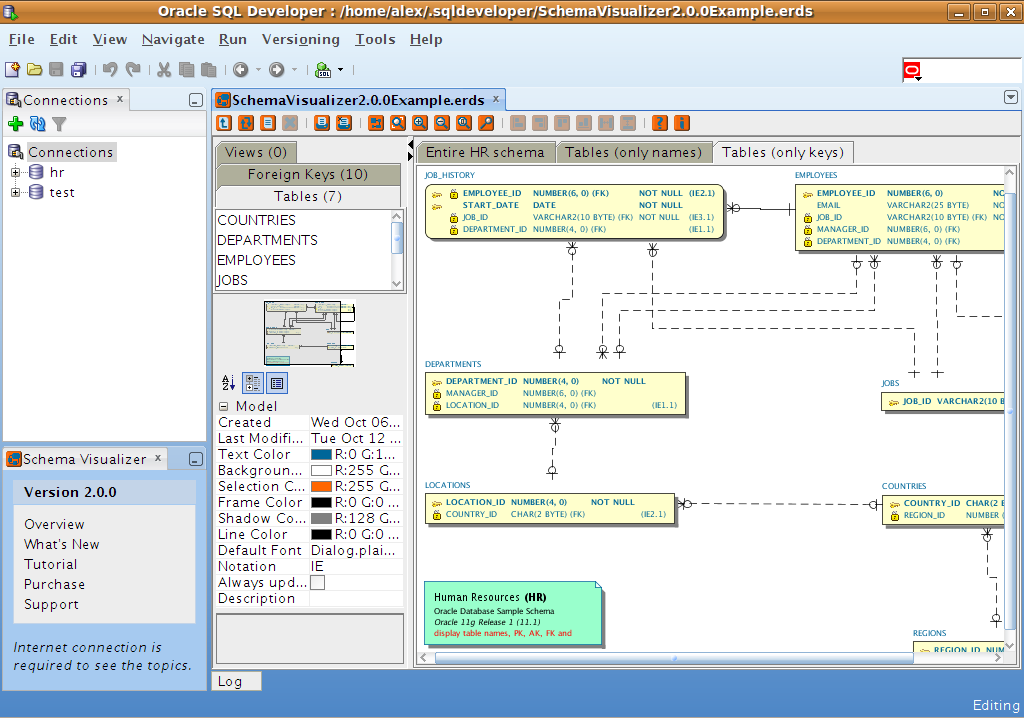
Task: Open the diagram search magnifier tool
Action: coord(484,122)
